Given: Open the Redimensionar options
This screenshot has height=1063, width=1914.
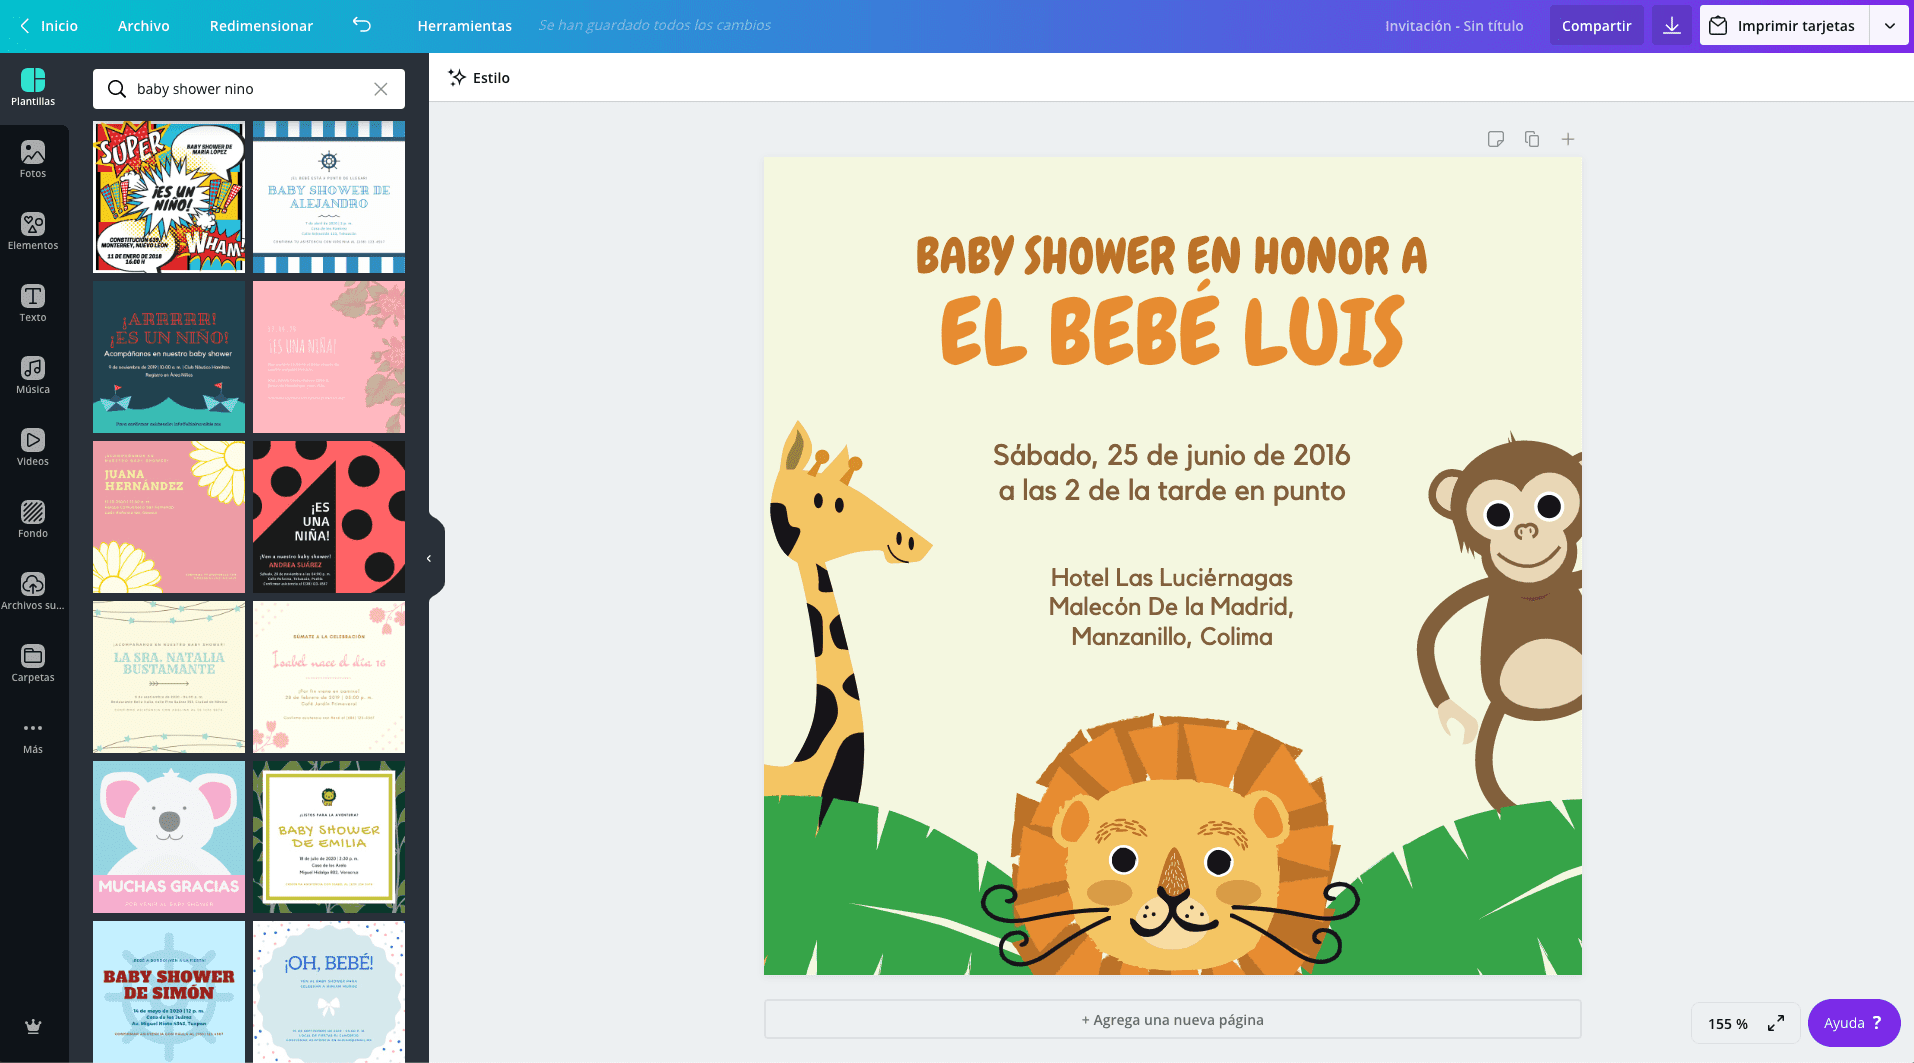Looking at the screenshot, I should [x=261, y=26].
